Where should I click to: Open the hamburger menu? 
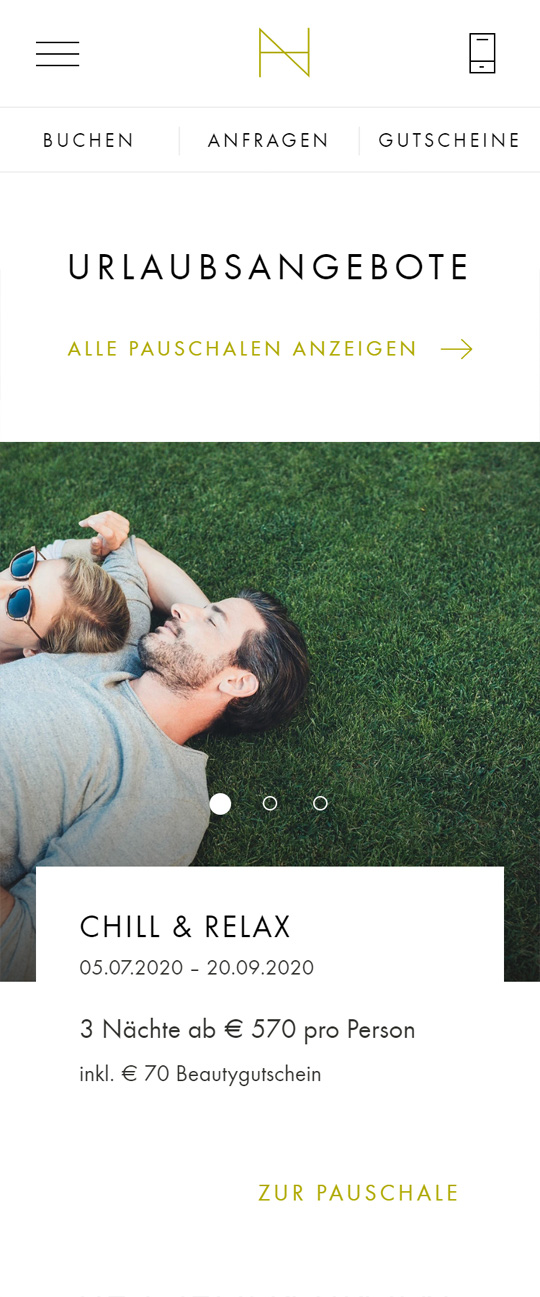(57, 54)
